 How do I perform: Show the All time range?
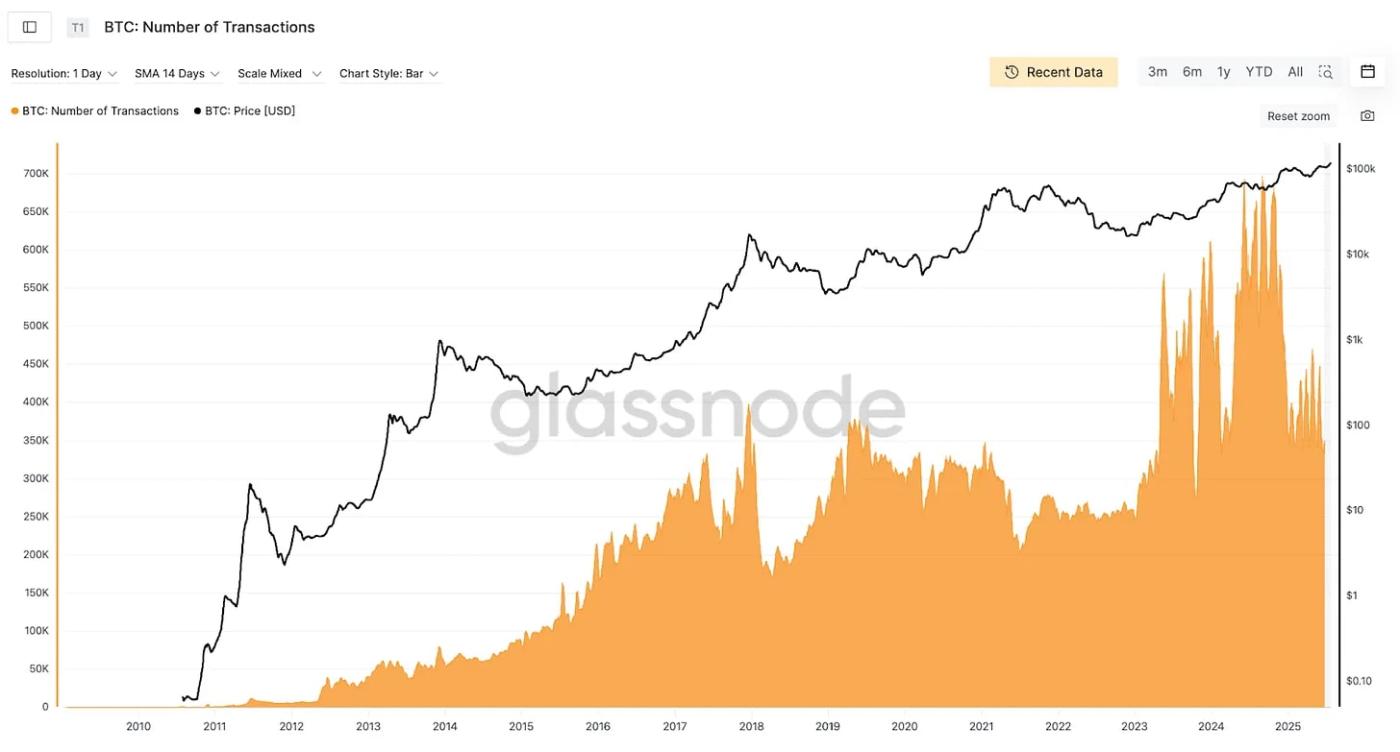coord(1295,72)
